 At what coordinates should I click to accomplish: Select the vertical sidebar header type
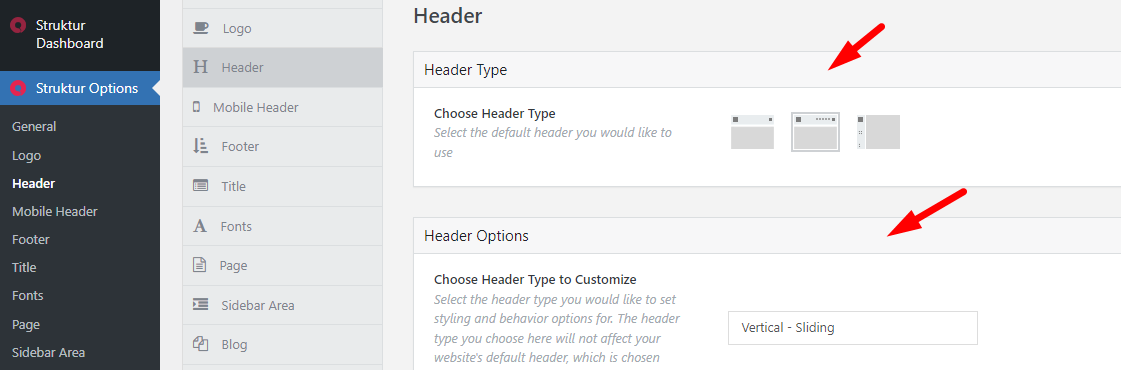pos(878,131)
